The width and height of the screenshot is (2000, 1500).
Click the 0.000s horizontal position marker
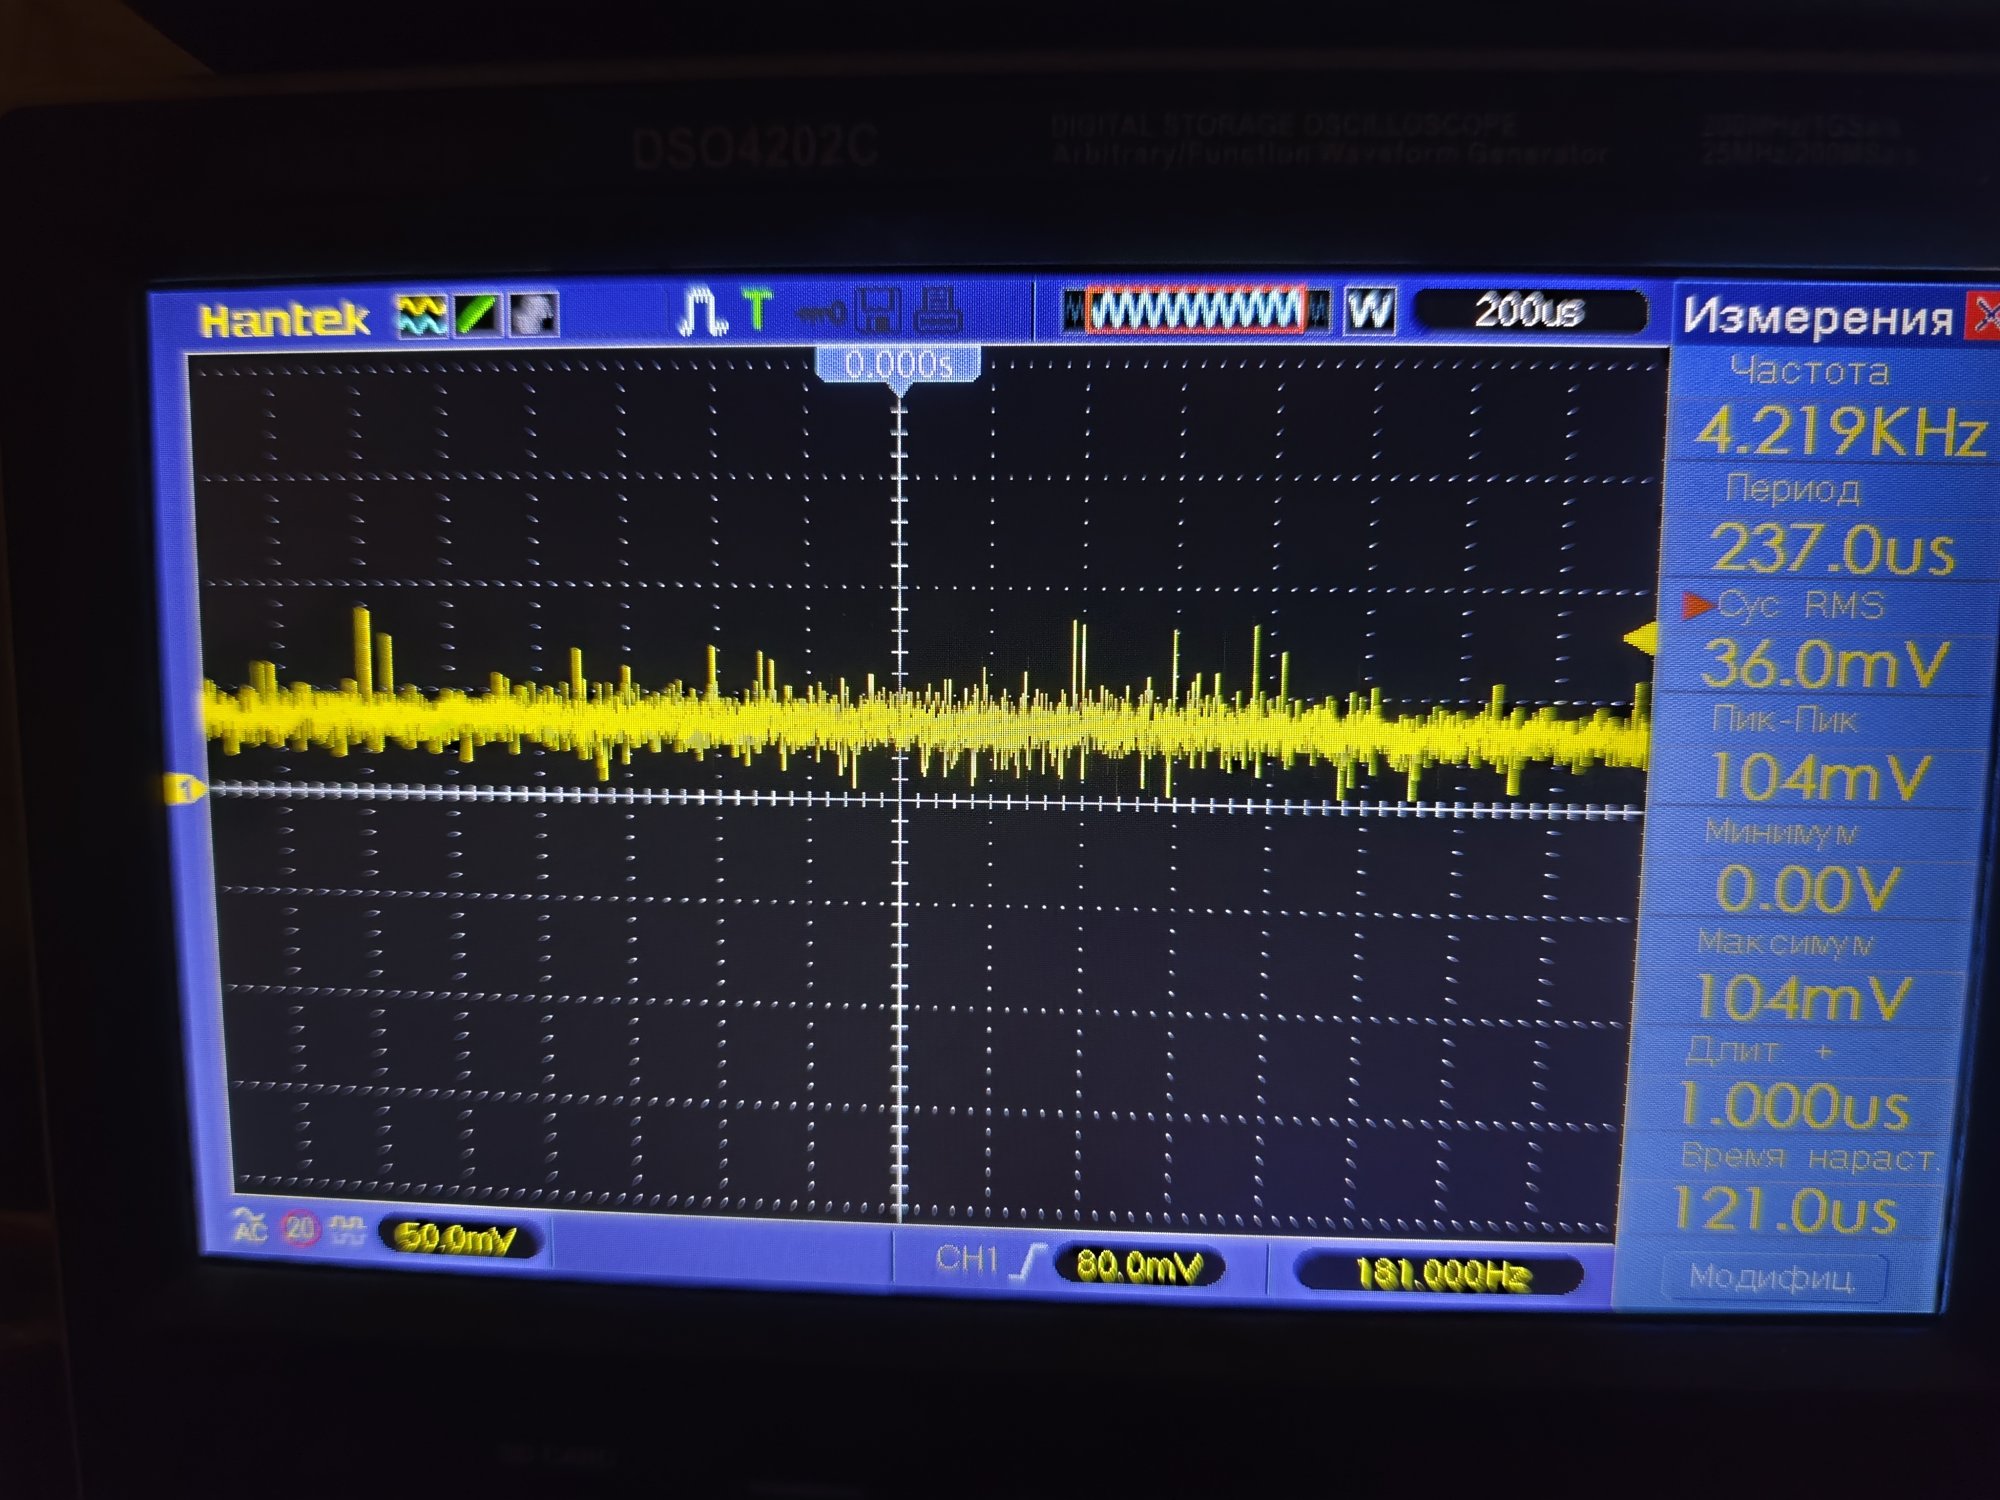898,365
